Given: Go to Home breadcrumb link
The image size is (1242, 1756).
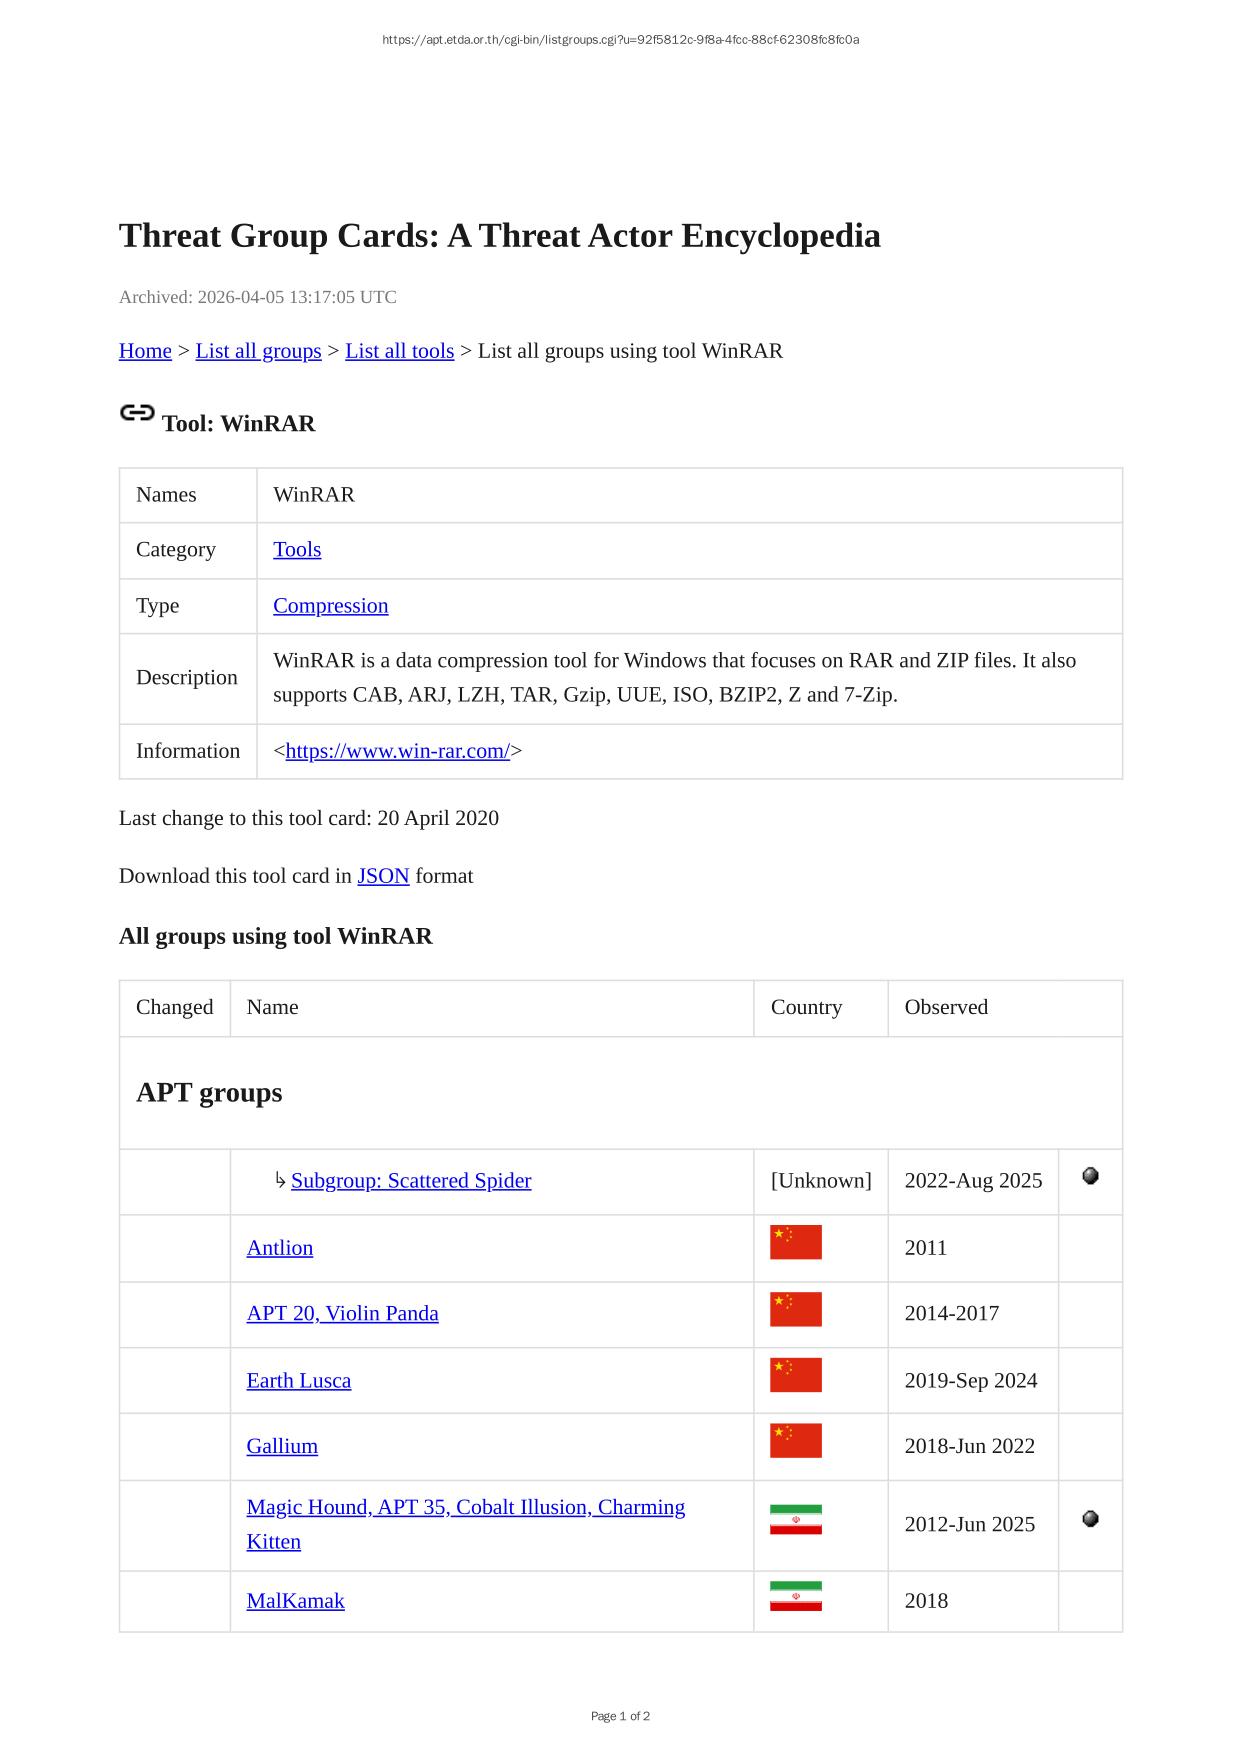Looking at the screenshot, I should (x=145, y=351).
